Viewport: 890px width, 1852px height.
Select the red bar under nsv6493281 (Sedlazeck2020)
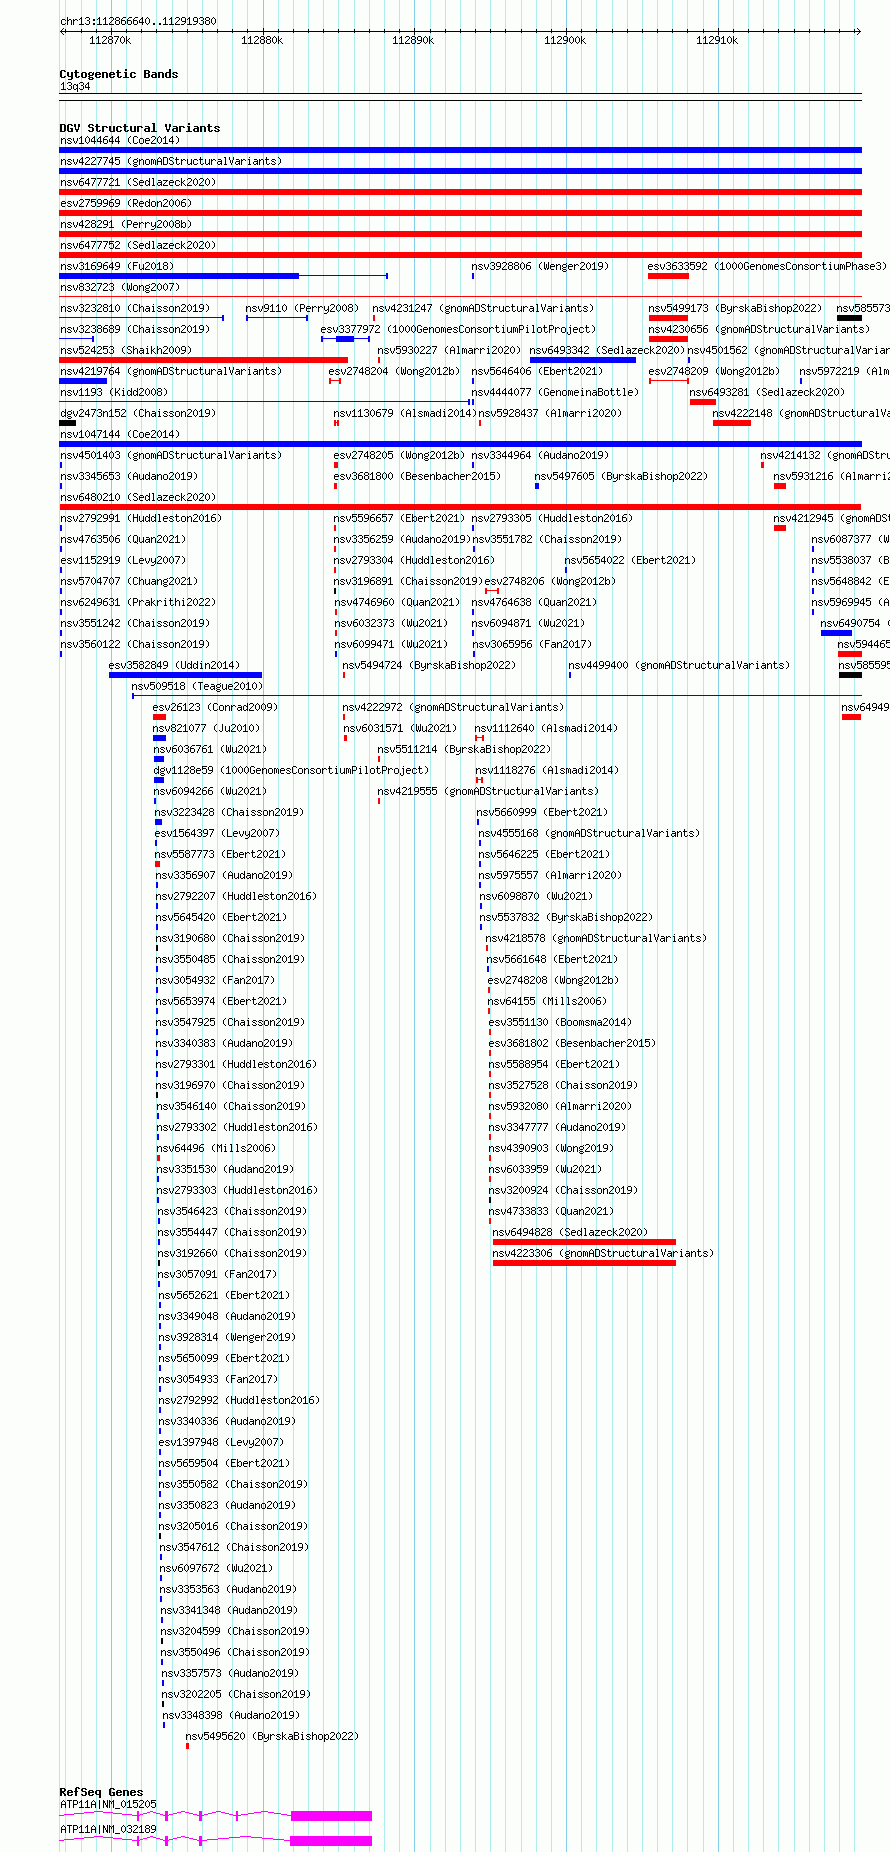tap(702, 402)
